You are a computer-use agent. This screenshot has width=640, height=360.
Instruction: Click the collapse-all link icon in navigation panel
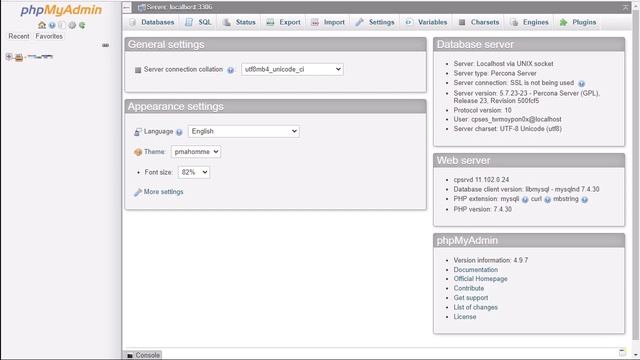click(x=105, y=45)
